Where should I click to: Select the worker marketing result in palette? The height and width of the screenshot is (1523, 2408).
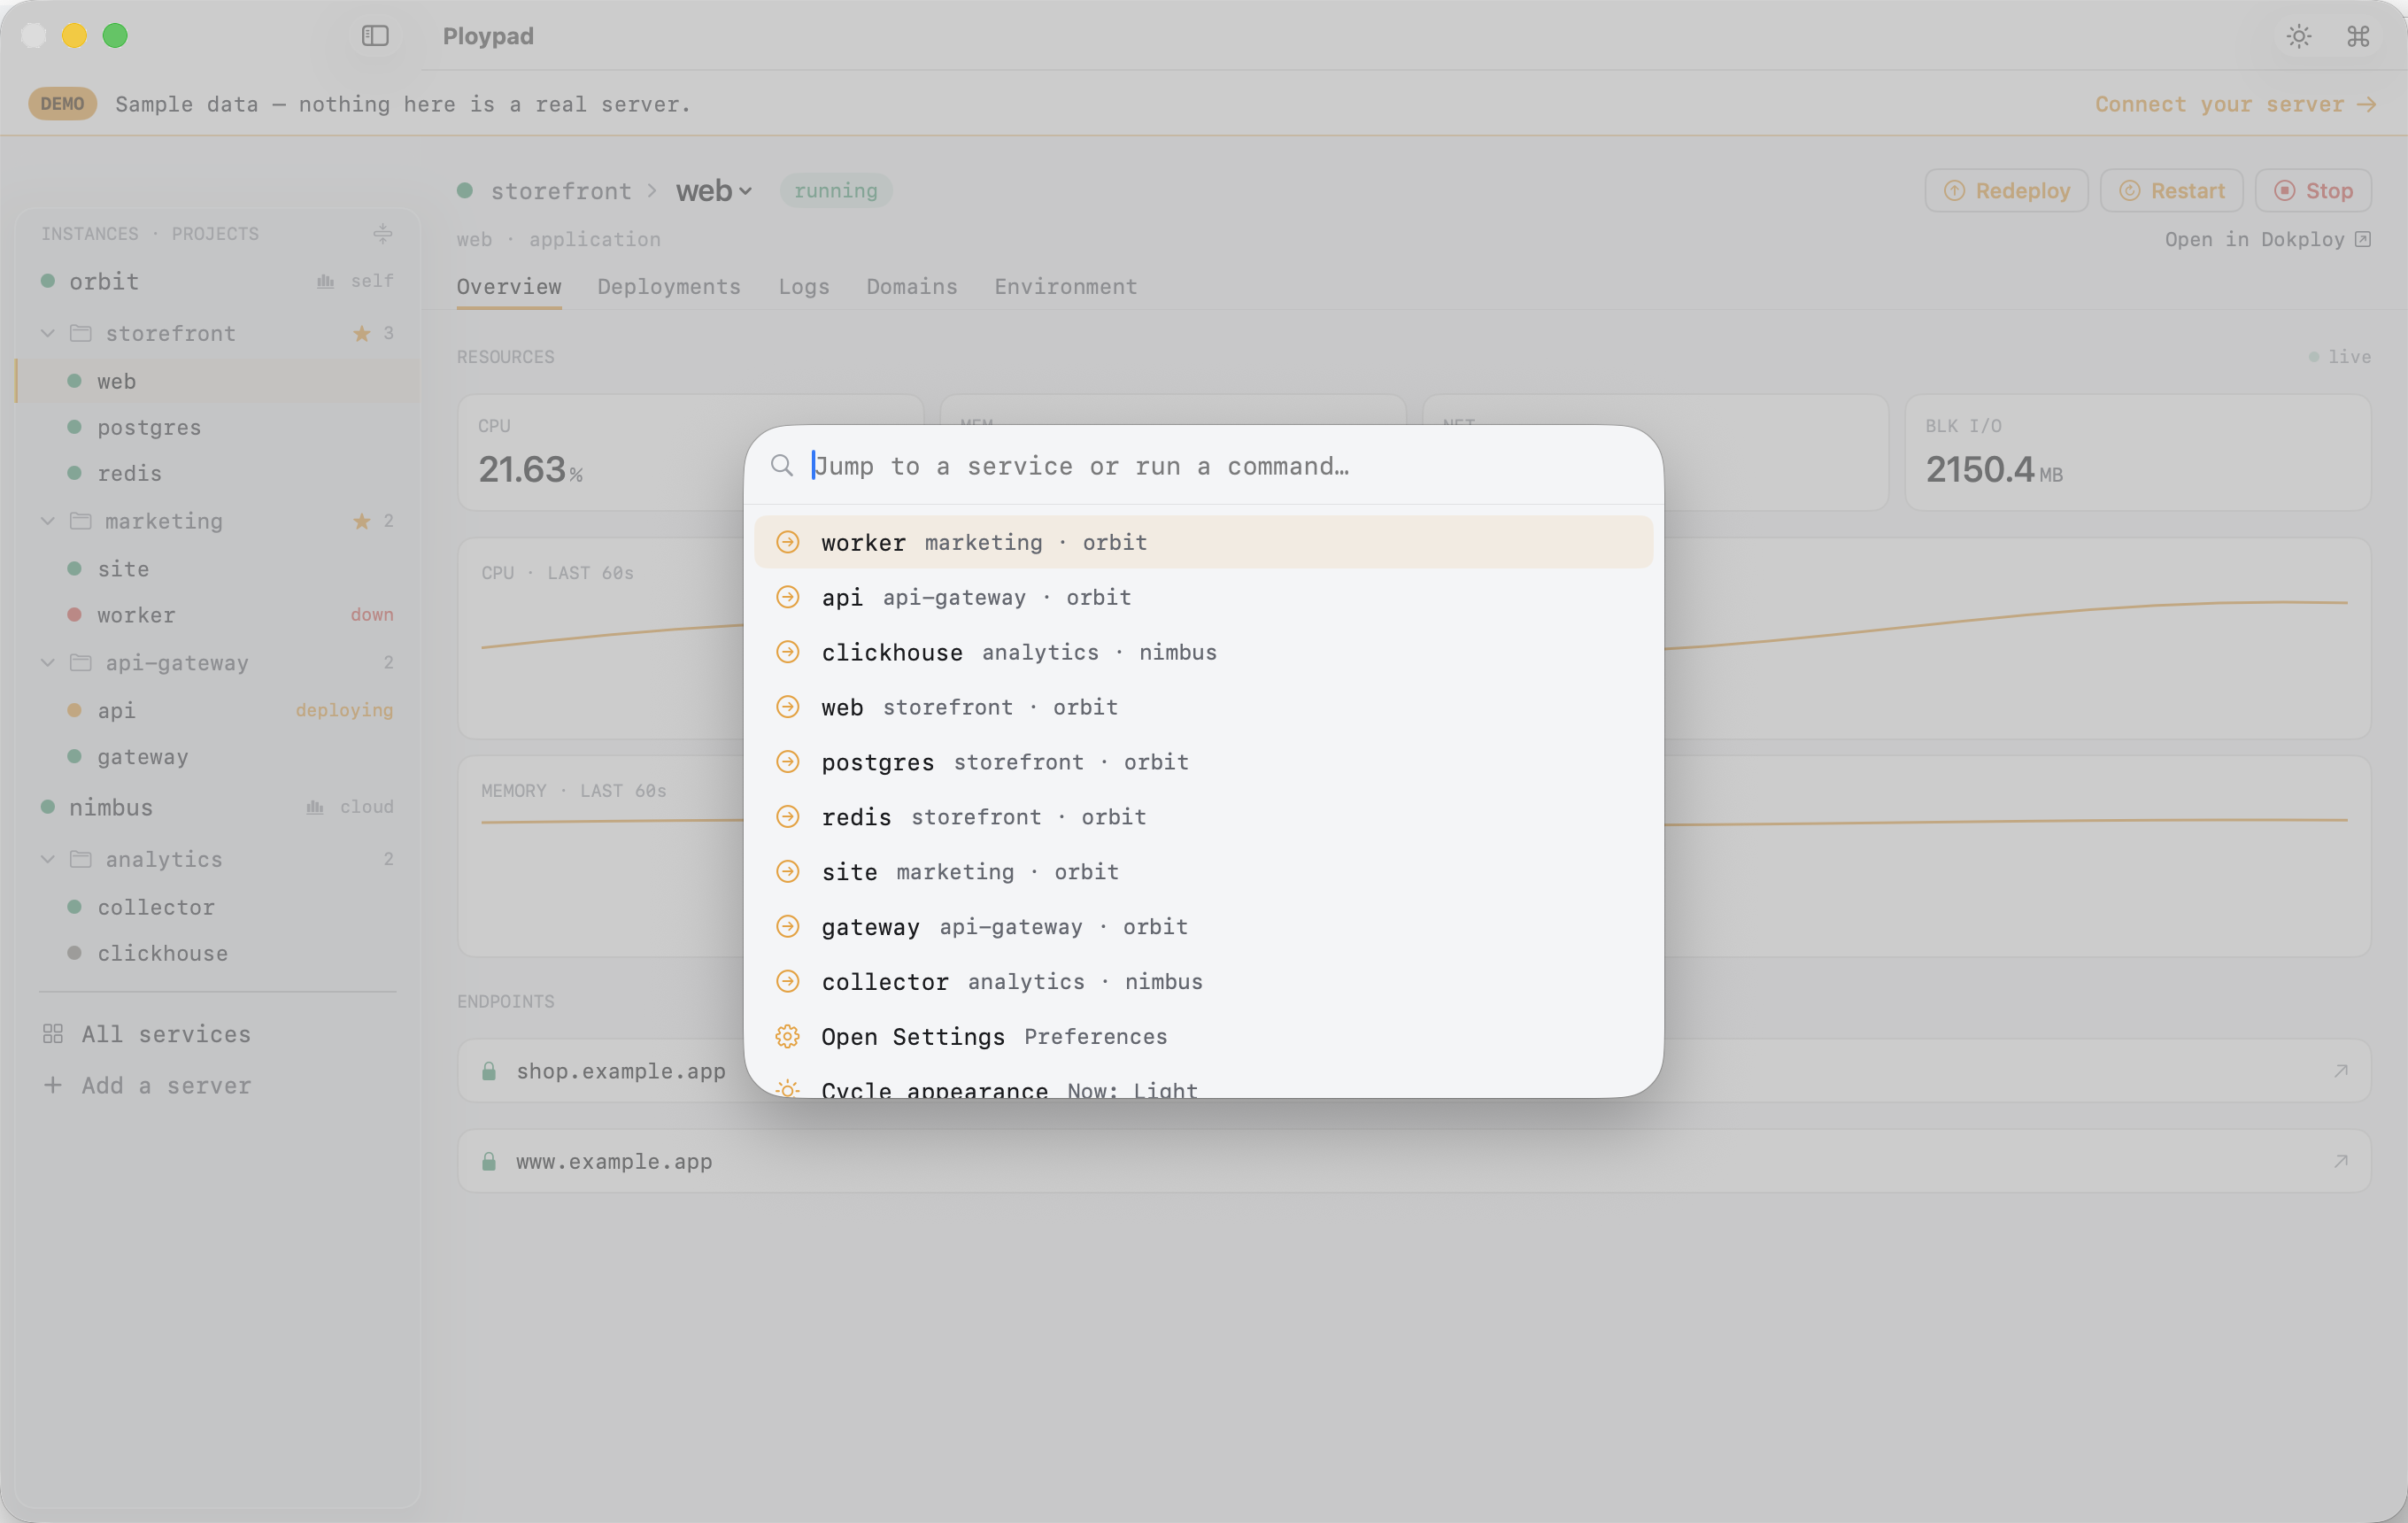pos(1203,542)
